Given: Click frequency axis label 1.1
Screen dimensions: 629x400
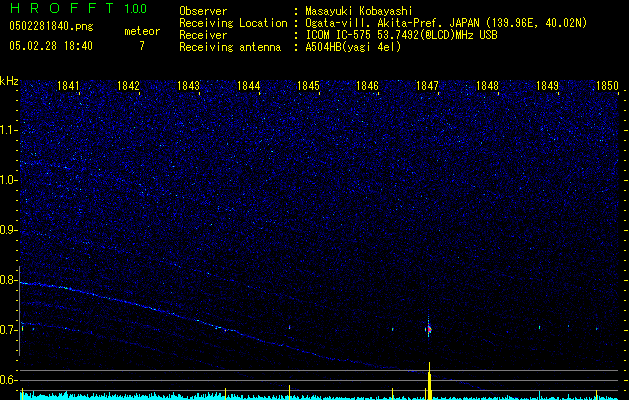Looking at the screenshot, I should (x=8, y=130).
